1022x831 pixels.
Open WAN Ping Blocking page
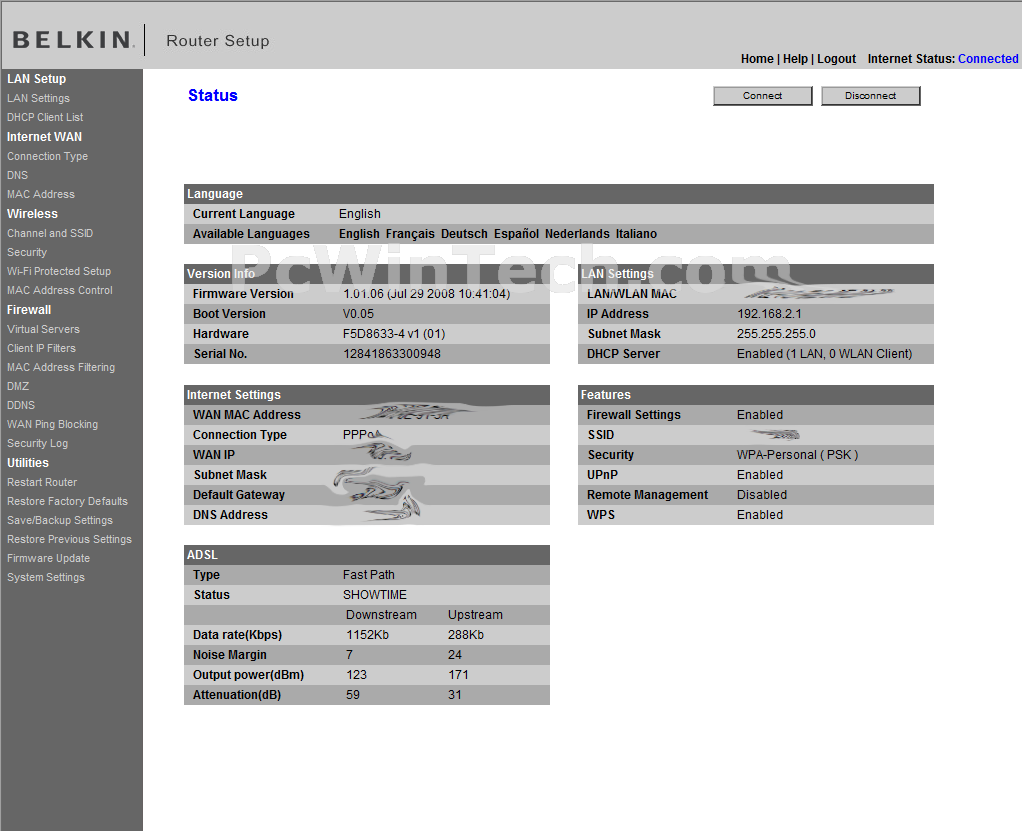click(53, 424)
